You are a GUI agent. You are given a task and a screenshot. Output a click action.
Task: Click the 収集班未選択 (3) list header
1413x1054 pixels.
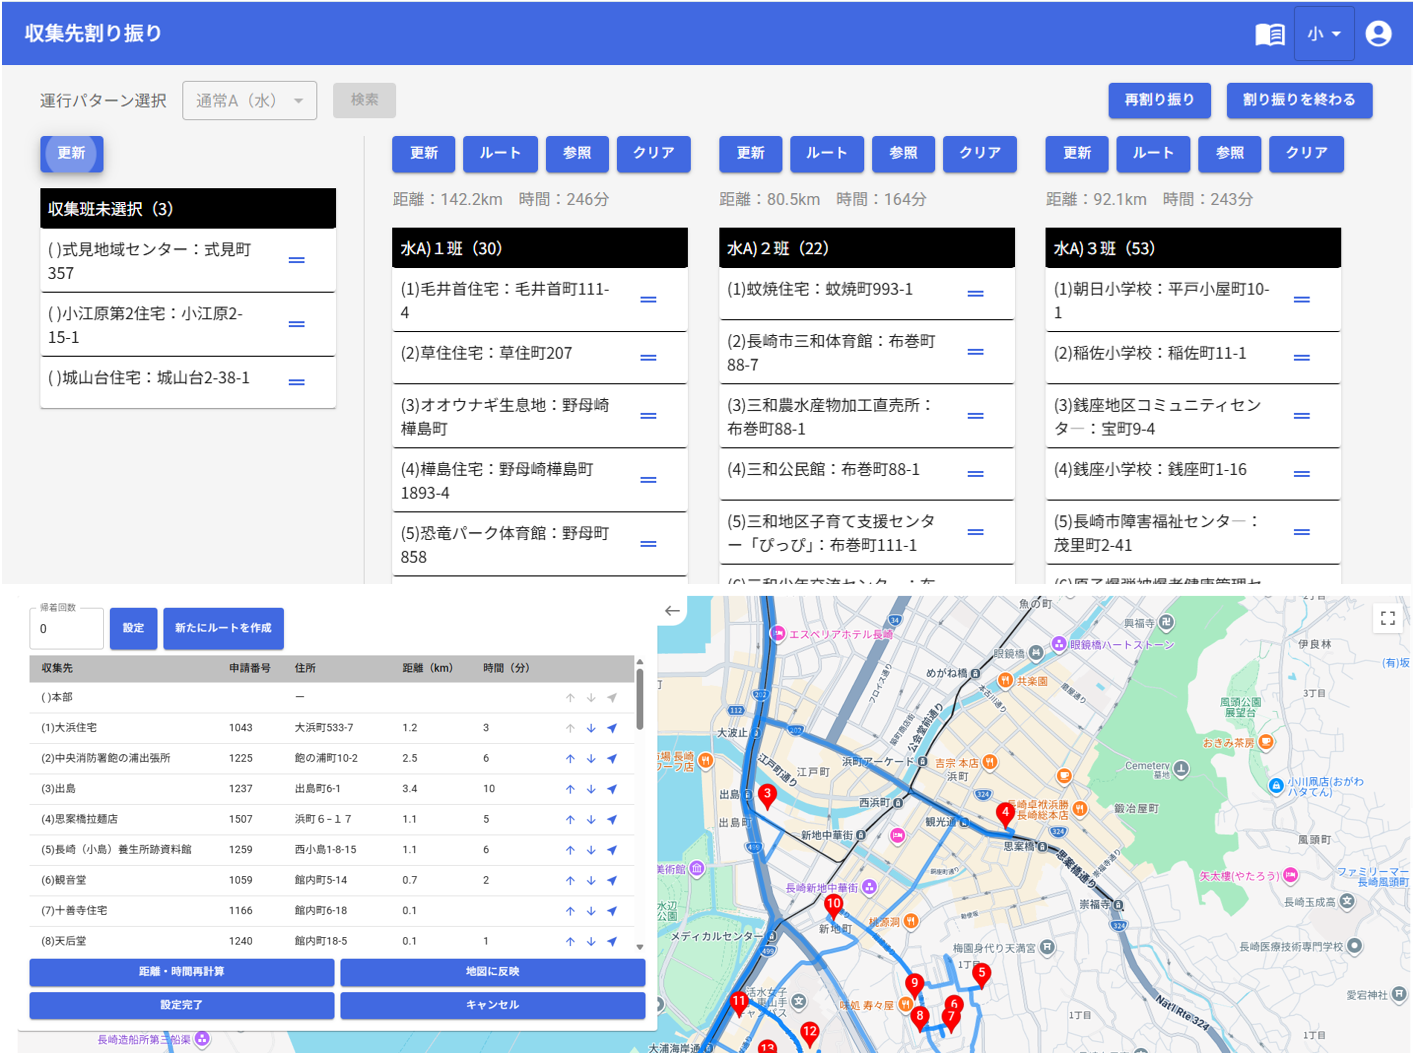tap(188, 209)
